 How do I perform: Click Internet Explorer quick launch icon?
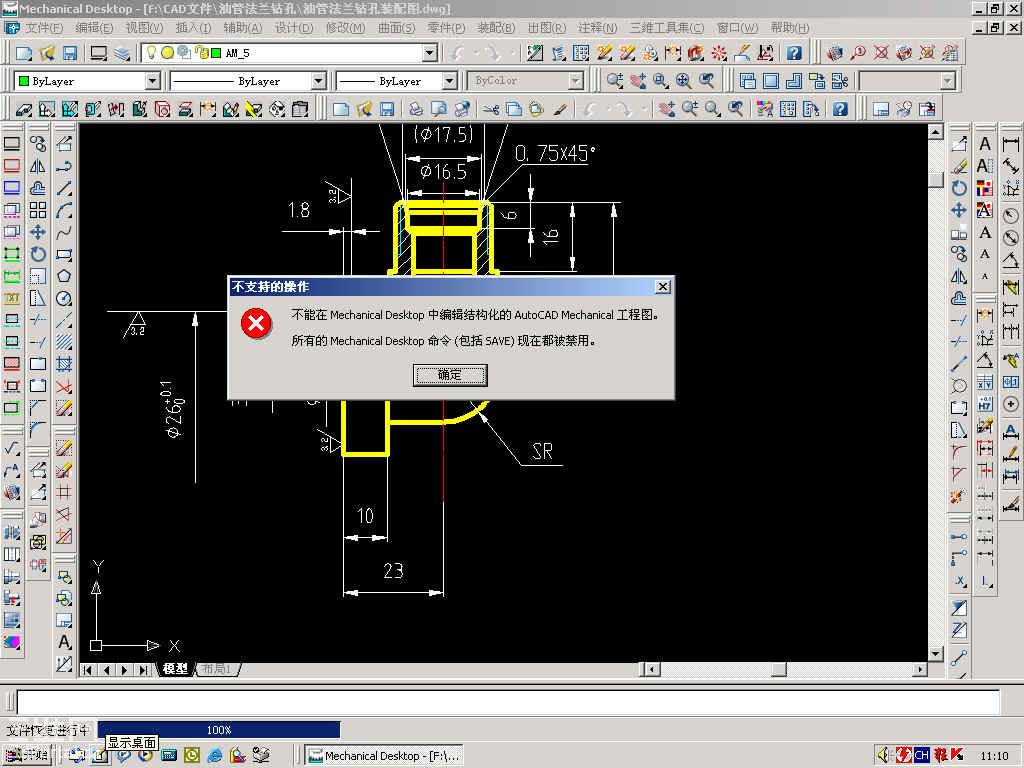(x=214, y=756)
